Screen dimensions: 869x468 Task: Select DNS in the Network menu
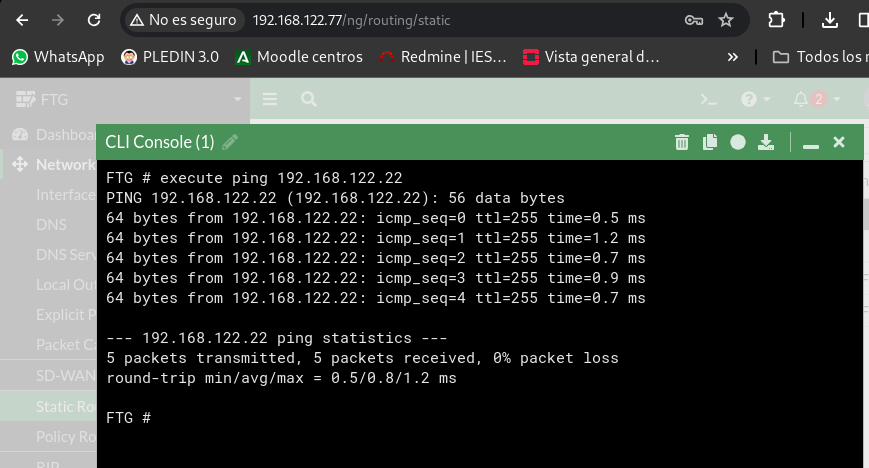coord(51,225)
